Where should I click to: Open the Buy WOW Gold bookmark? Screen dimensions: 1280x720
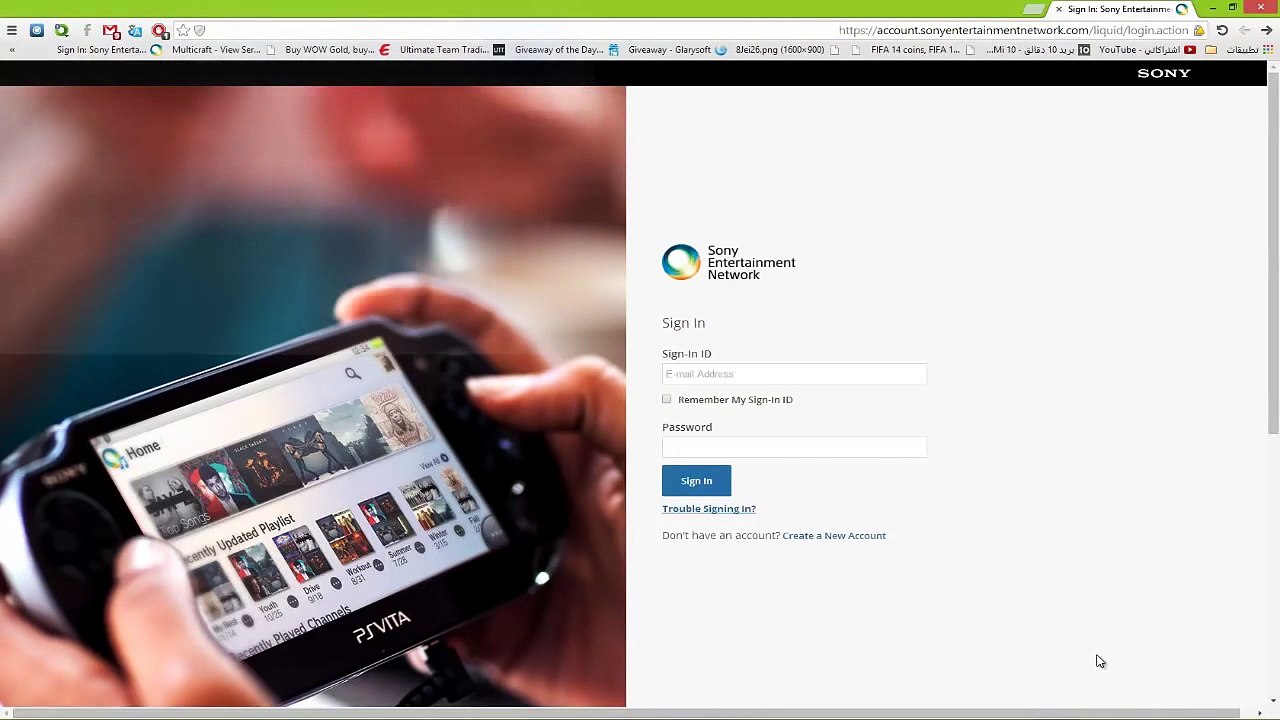pos(338,50)
